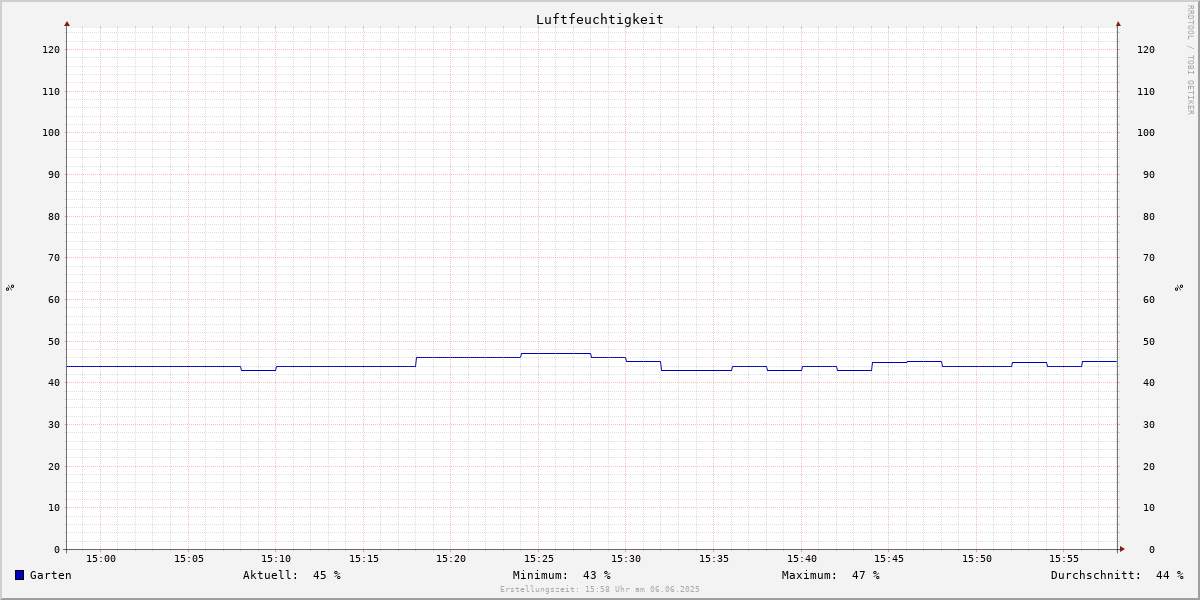Image resolution: width=1200 pixels, height=600 pixels.
Task: Click the left axis 0 label
Action: 57,549
